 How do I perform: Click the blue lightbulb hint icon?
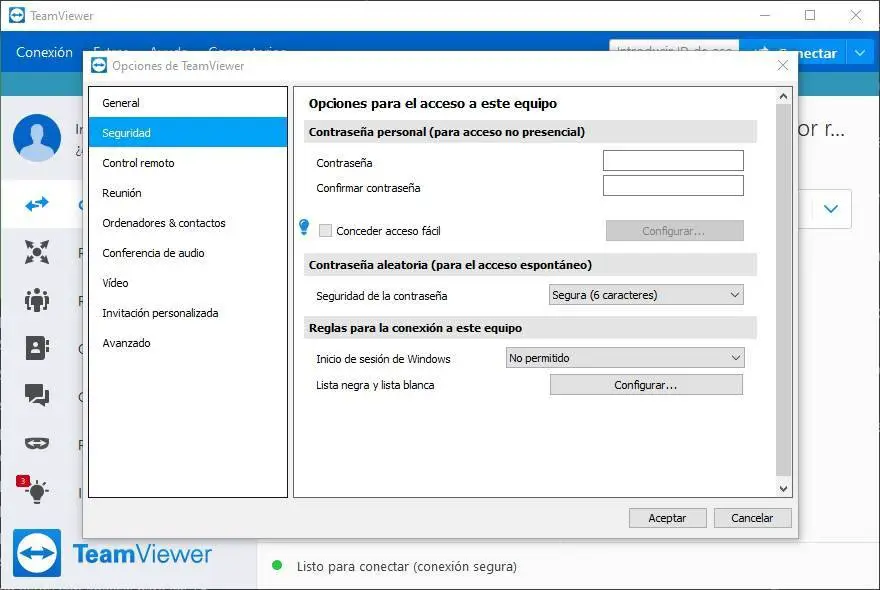[x=304, y=227]
